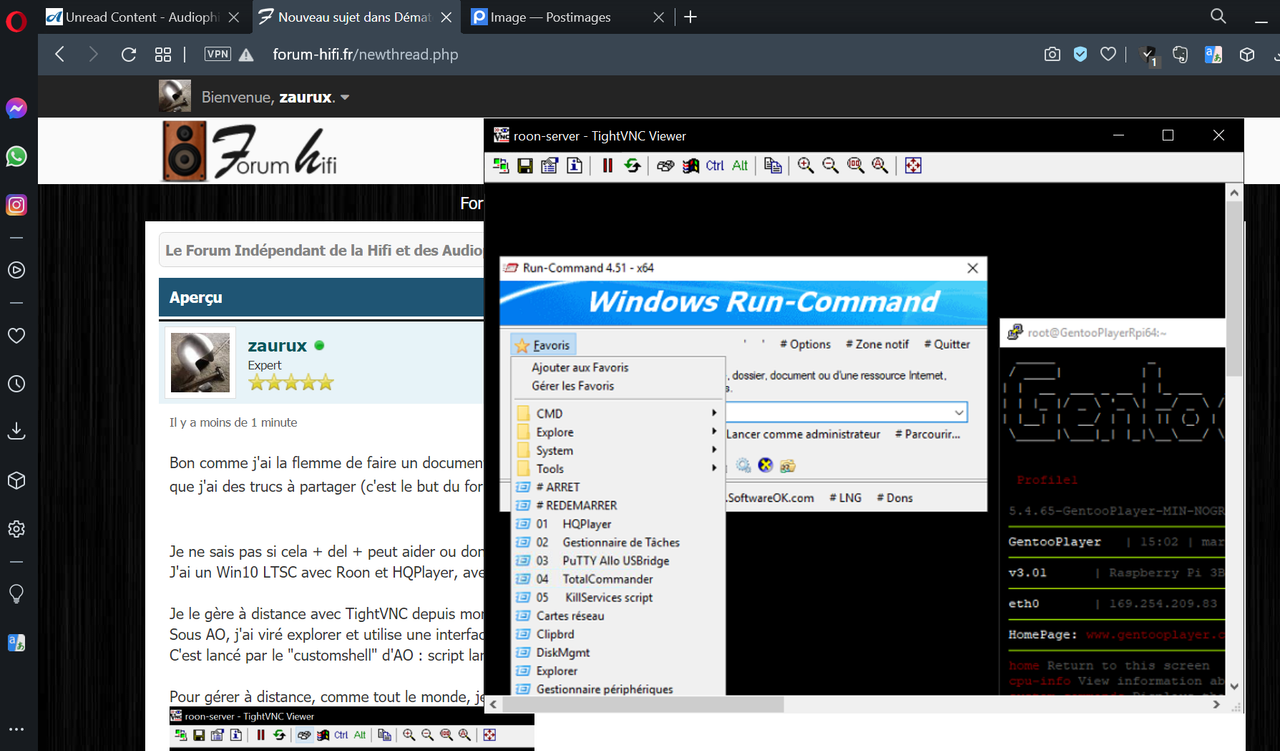
Task: Open Downloads icon in Opera sidebar
Action: 16,432
